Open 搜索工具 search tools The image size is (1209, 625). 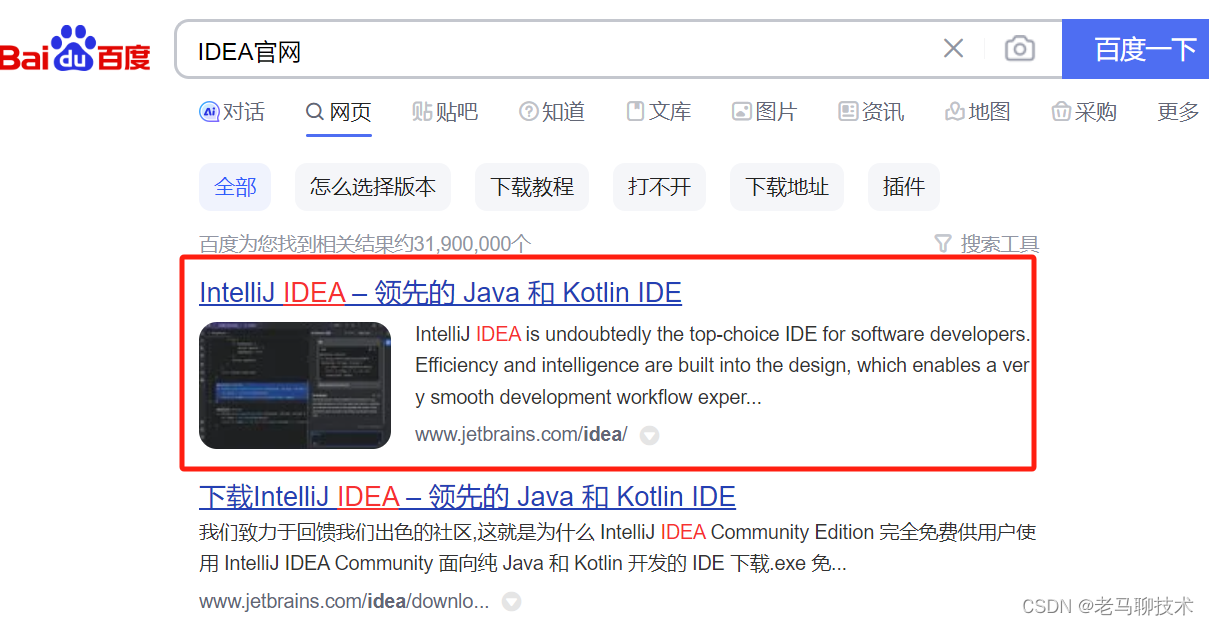[986, 244]
